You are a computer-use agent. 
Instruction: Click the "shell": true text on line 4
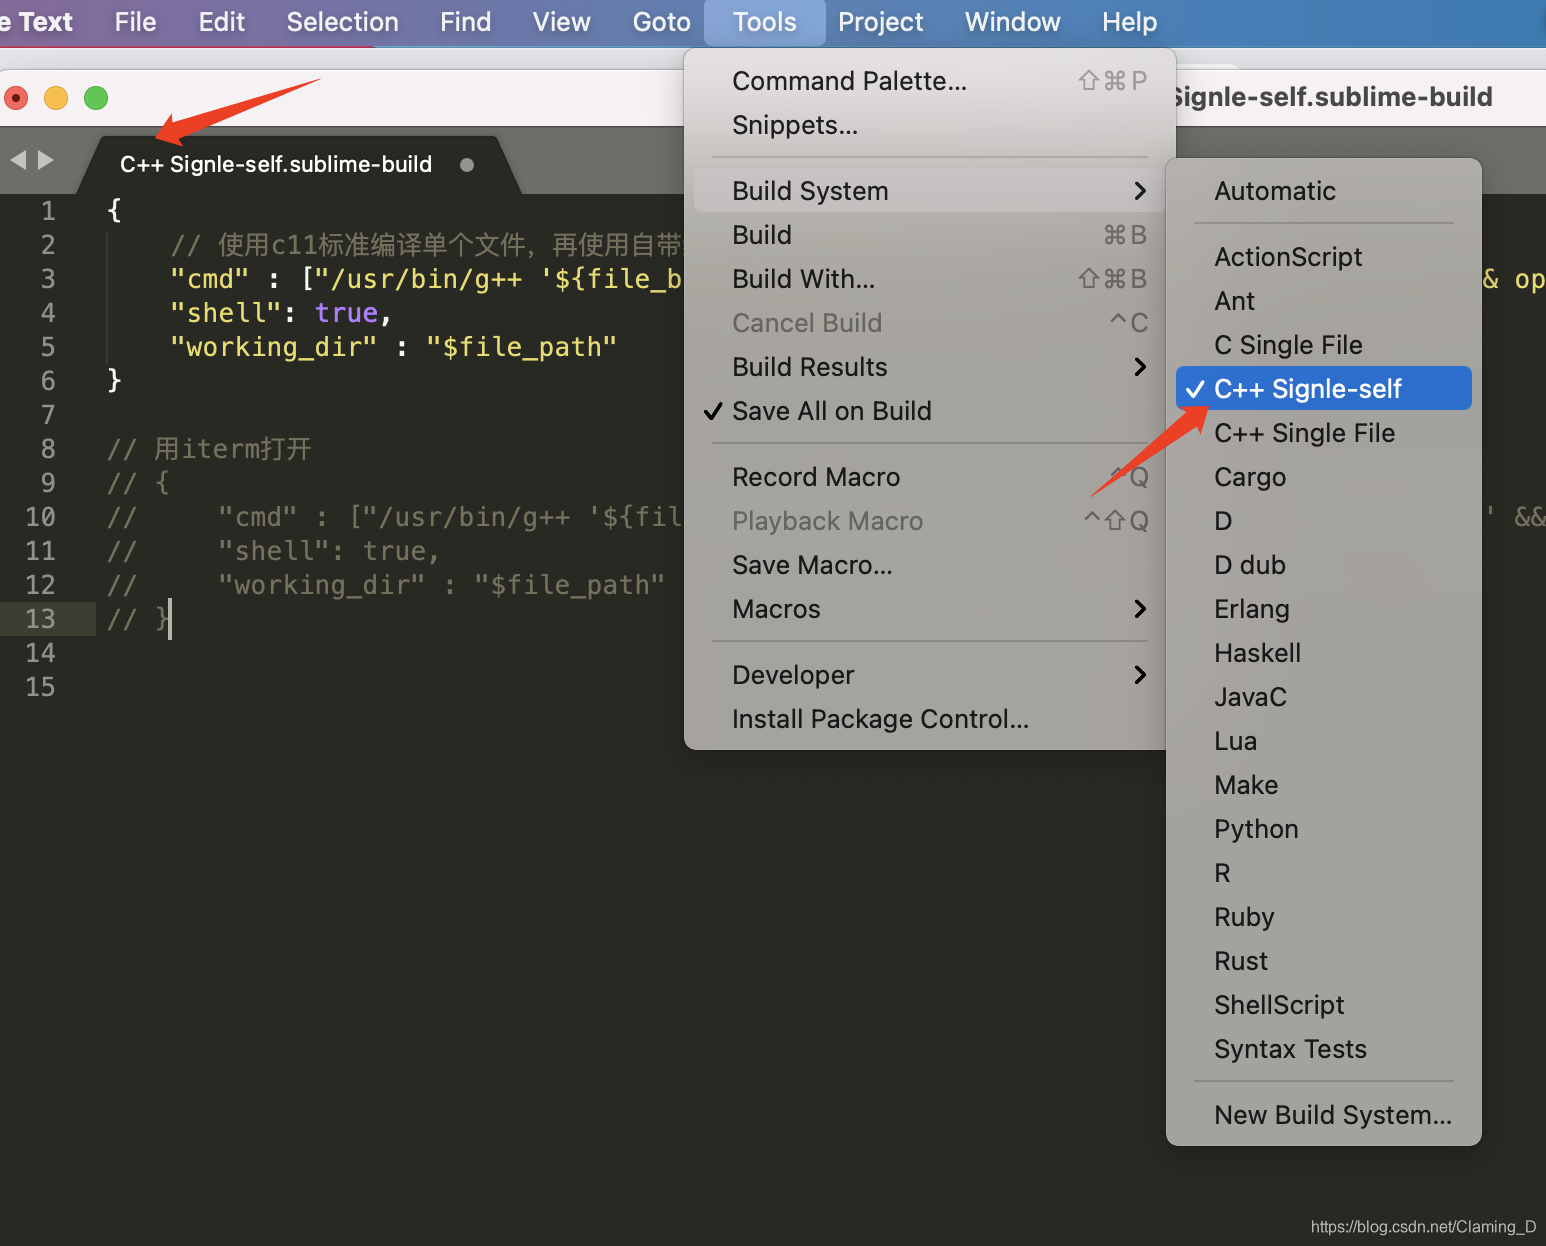click(280, 313)
